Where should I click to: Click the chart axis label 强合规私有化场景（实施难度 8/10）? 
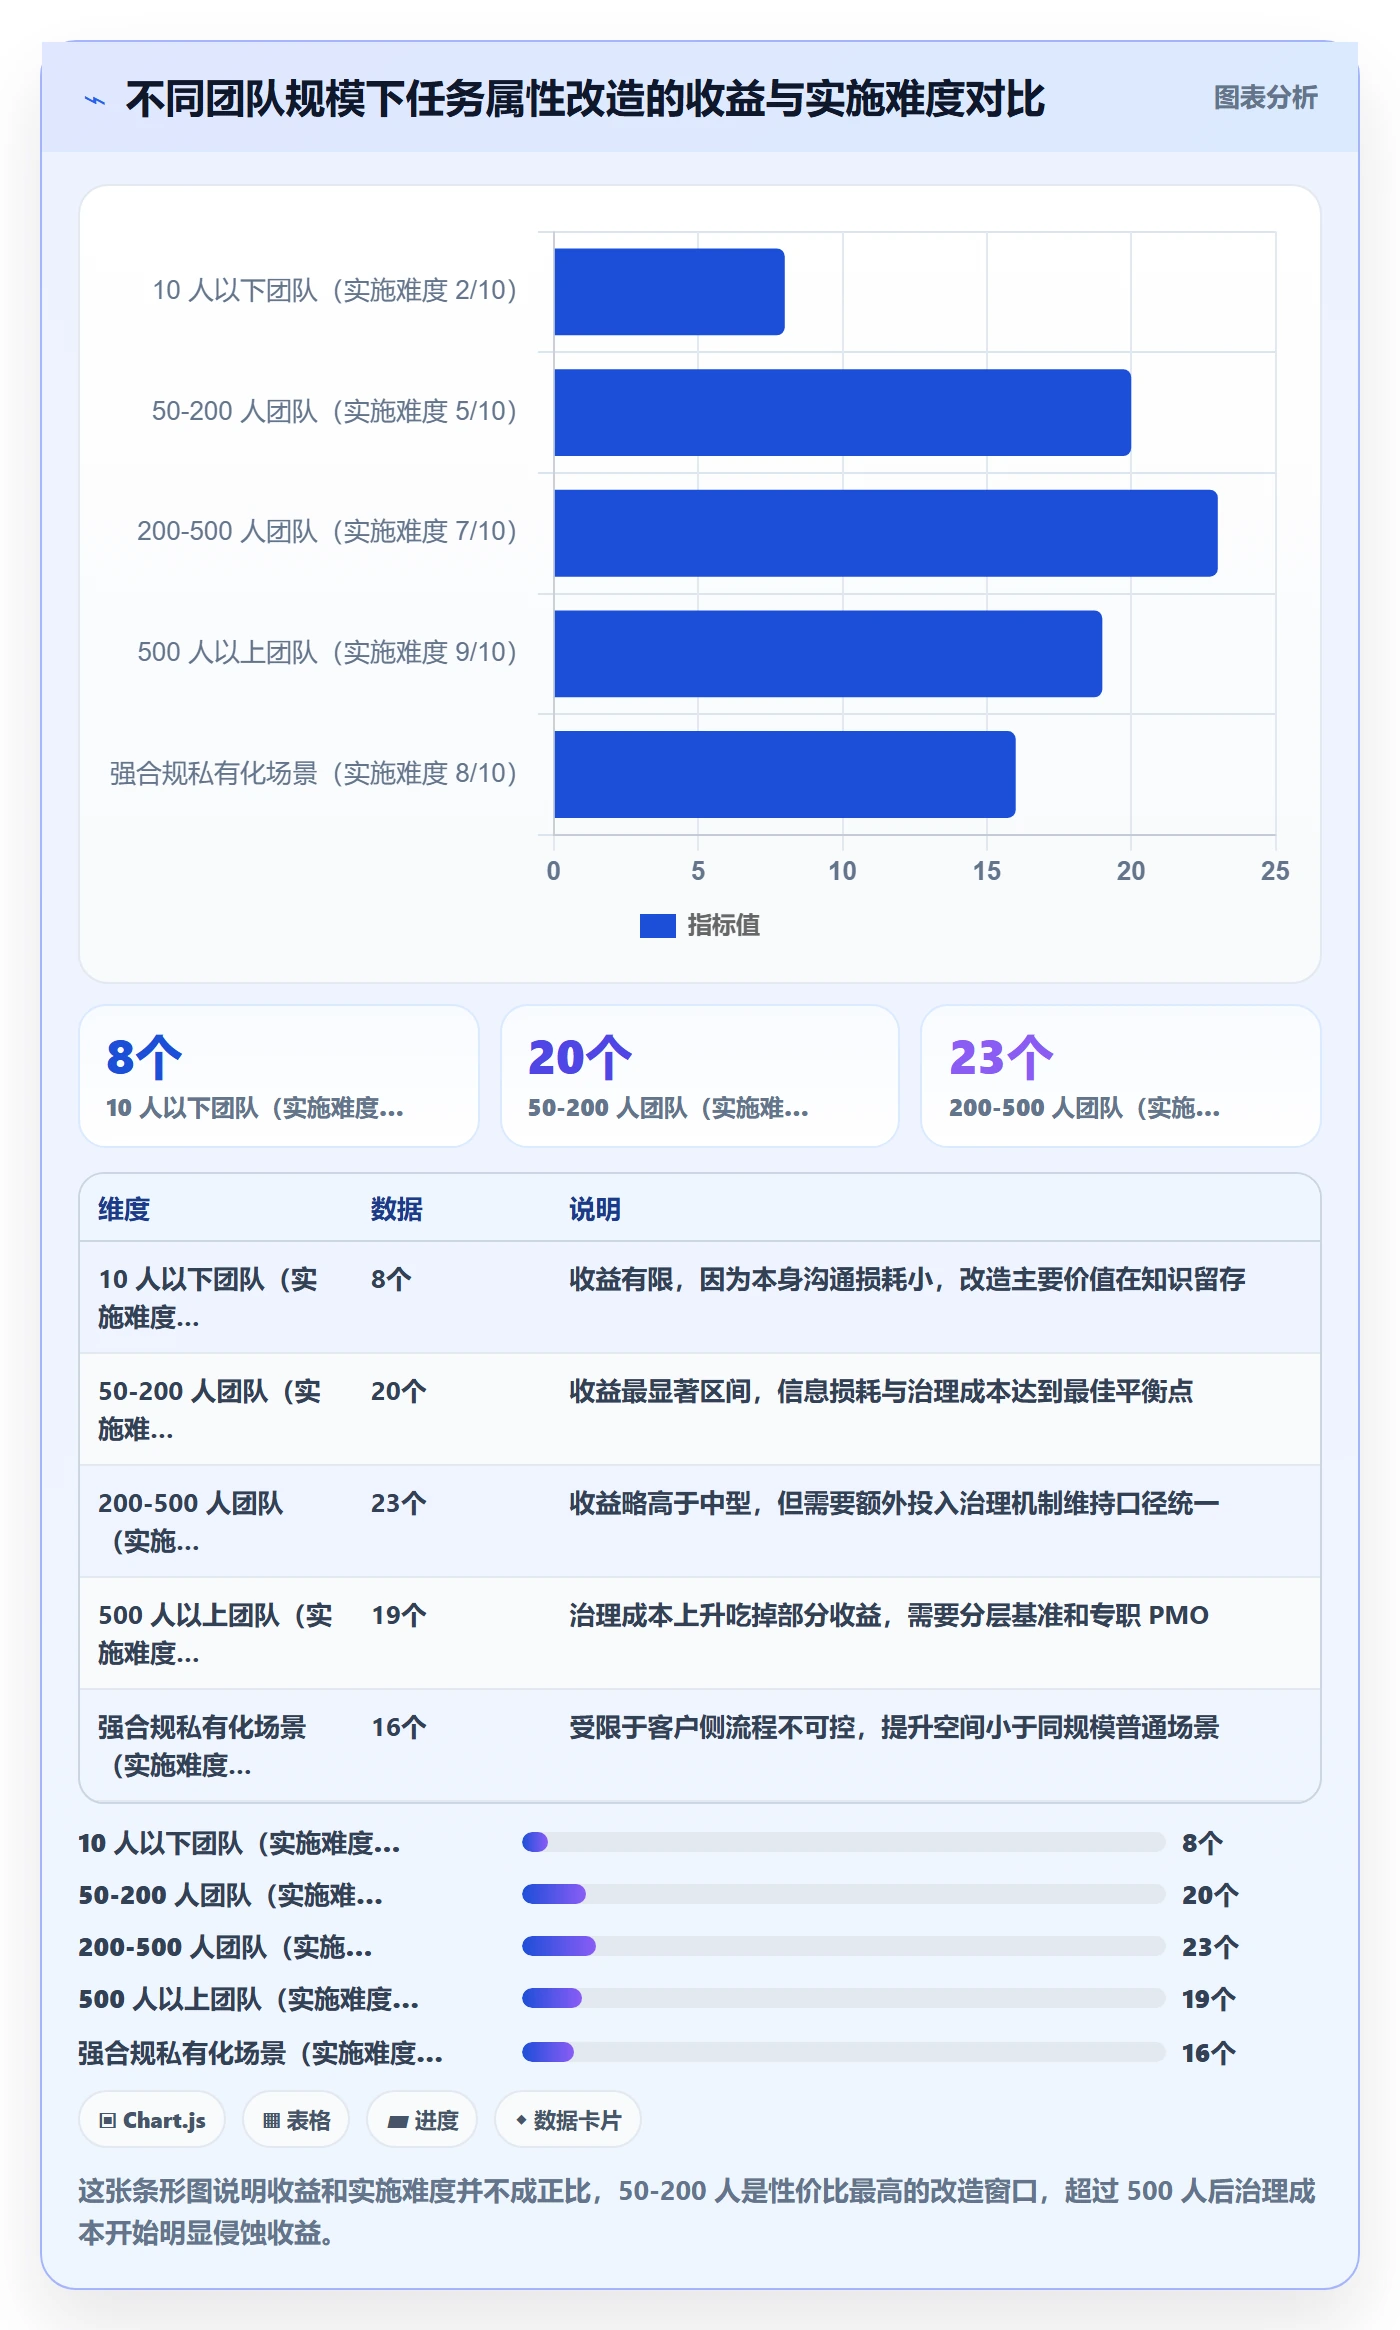click(313, 774)
